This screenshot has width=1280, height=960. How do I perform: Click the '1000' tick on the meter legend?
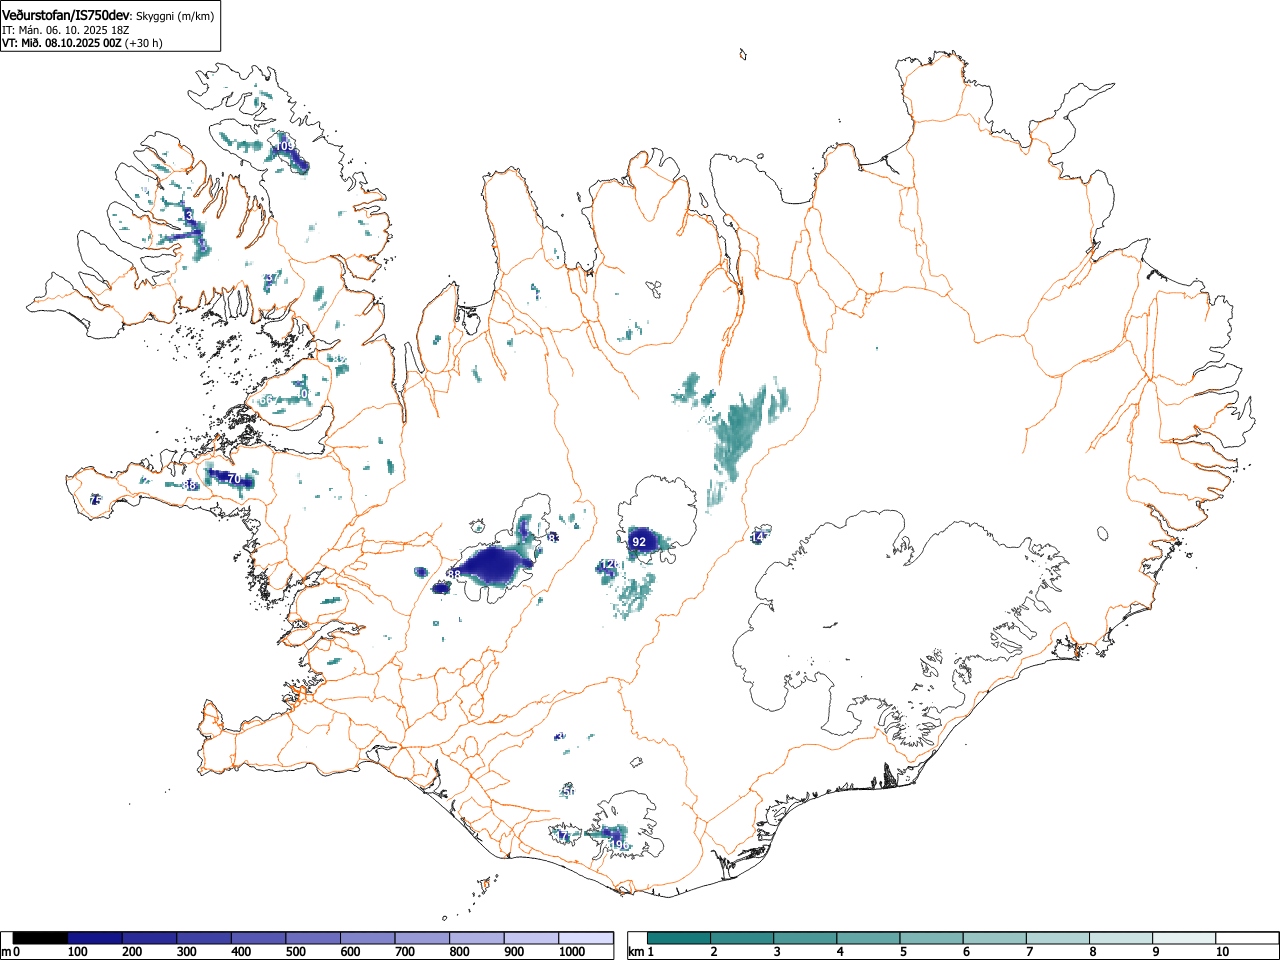tap(571, 952)
